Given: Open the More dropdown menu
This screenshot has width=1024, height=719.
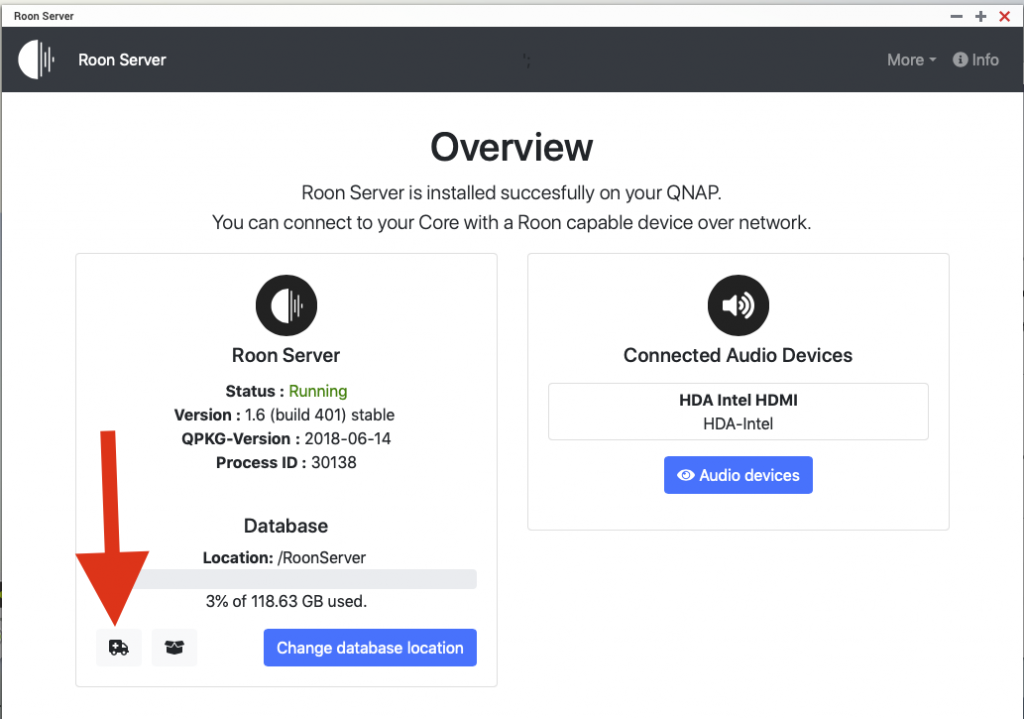Looking at the screenshot, I should tap(911, 60).
